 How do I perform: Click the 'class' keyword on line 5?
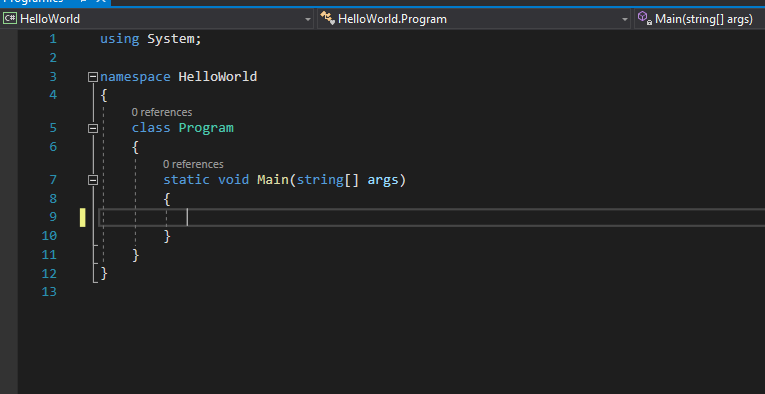(x=151, y=128)
